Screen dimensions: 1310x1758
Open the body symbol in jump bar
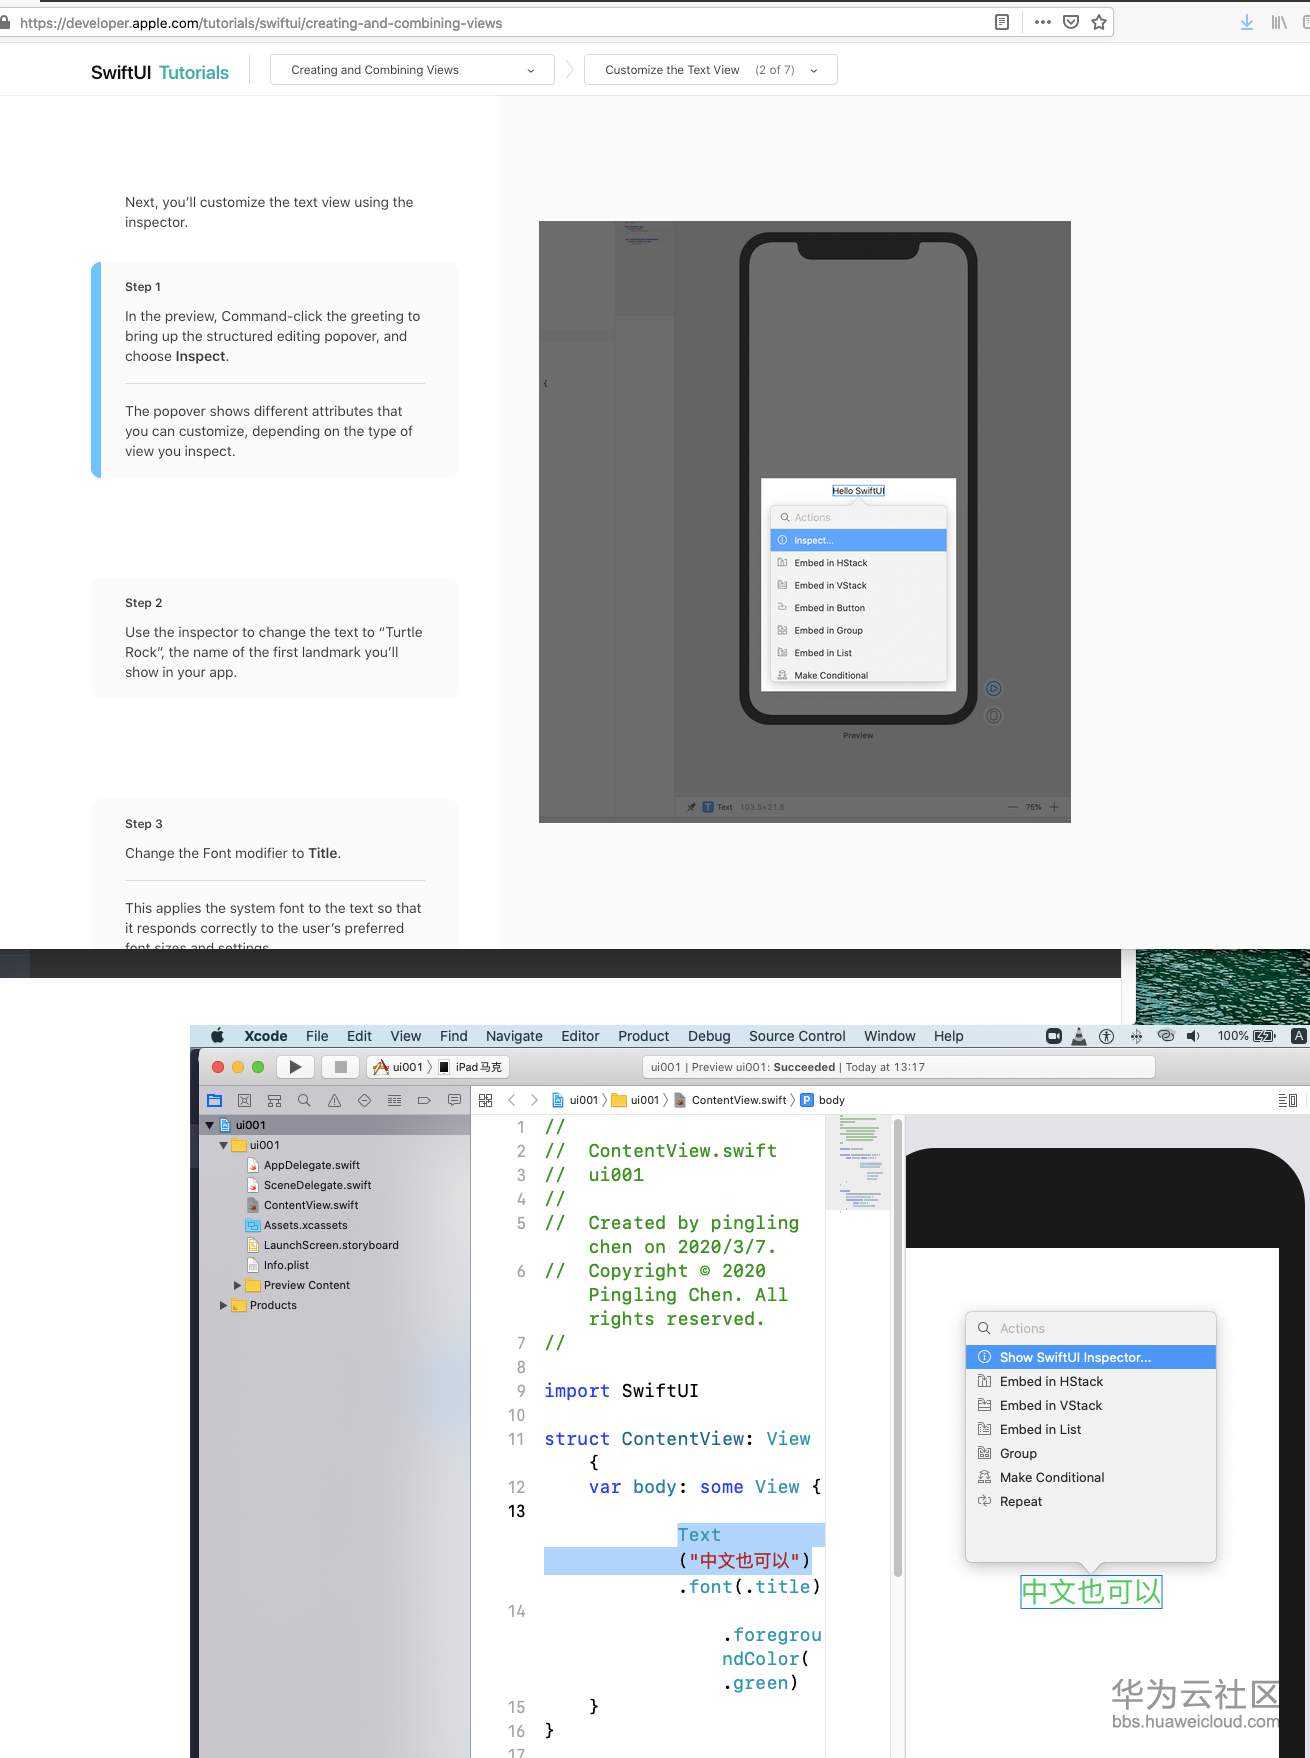click(x=823, y=1100)
